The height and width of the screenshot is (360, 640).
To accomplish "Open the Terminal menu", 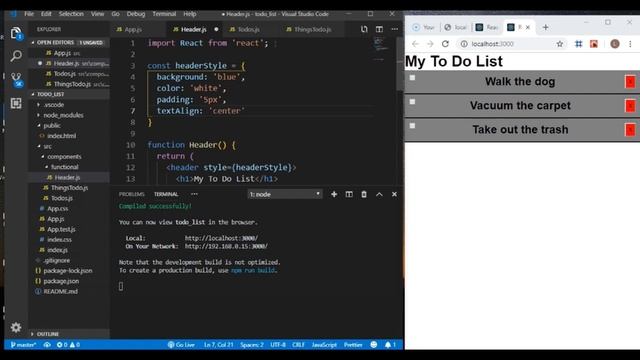I will point(164,14).
